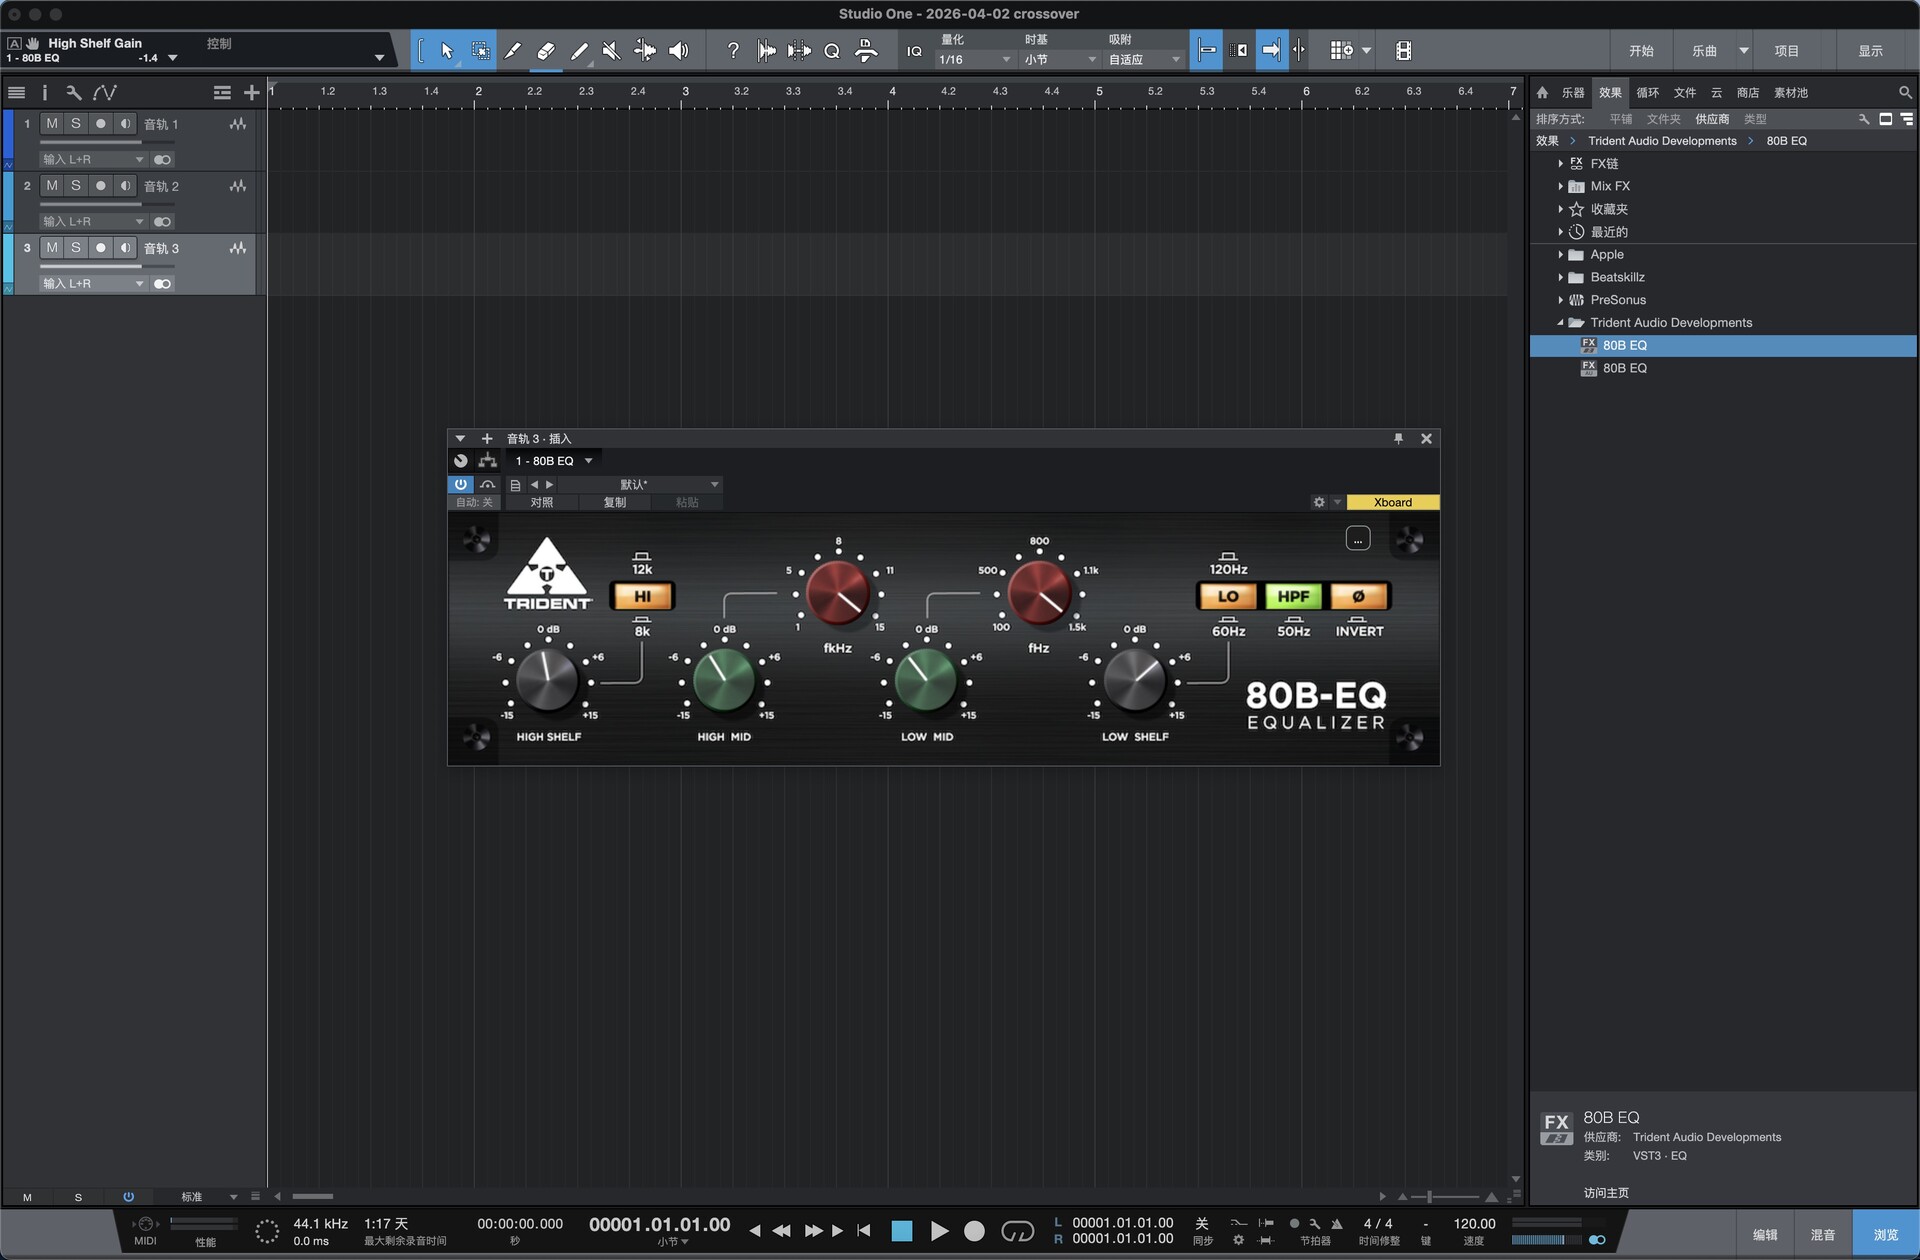Click the 复制 copy button

[x=615, y=503]
